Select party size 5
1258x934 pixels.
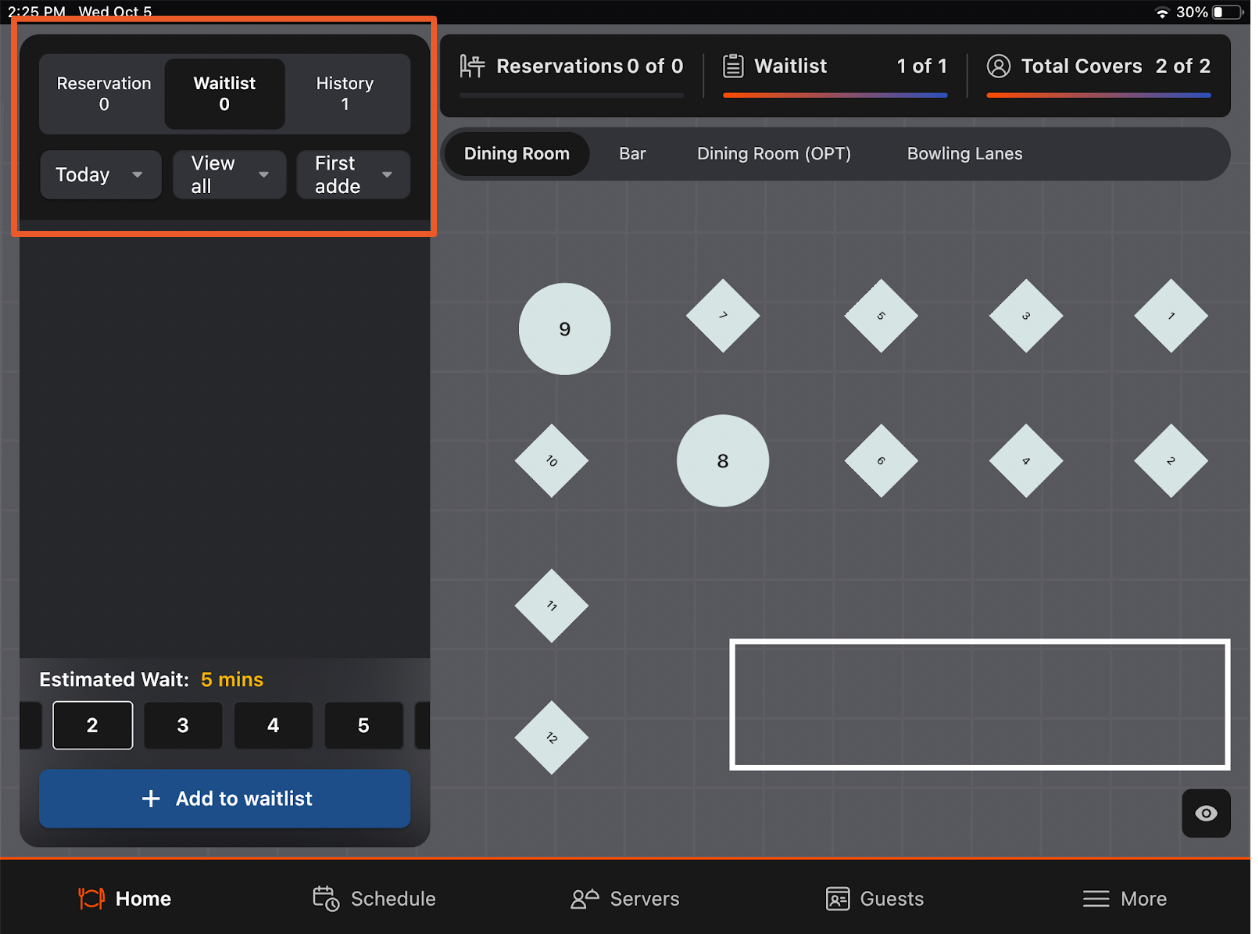pos(364,725)
